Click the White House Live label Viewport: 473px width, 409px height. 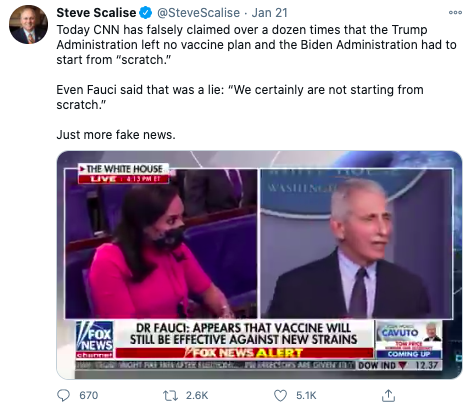[124, 173]
